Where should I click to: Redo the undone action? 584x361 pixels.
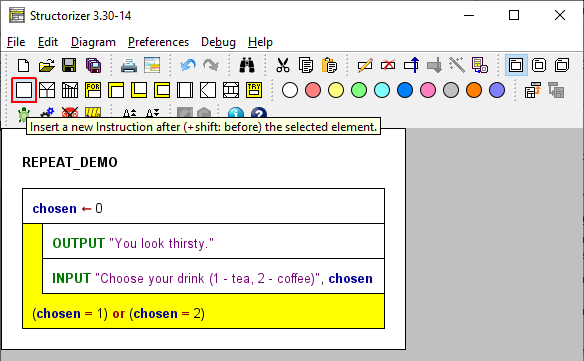click(211, 65)
